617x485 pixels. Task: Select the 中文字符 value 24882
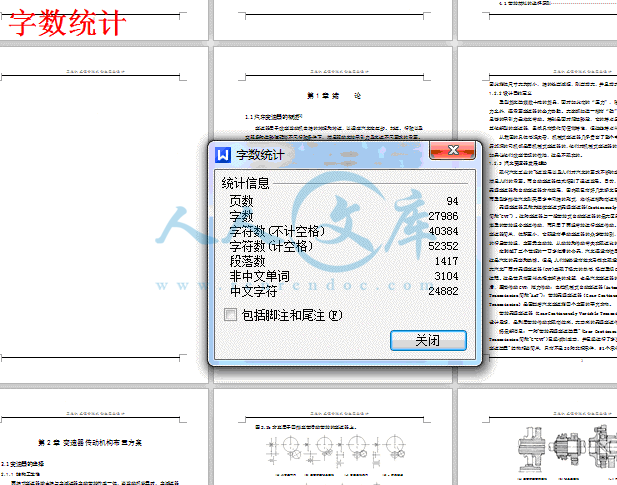(x=443, y=291)
